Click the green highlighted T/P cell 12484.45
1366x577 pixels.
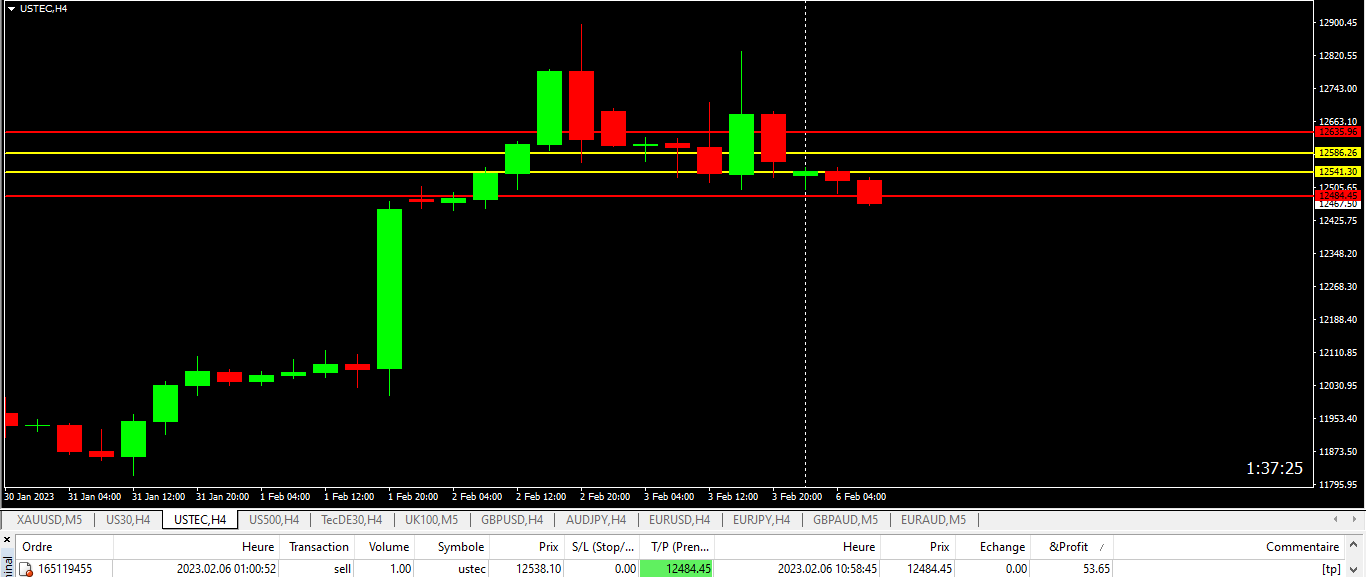676,569
